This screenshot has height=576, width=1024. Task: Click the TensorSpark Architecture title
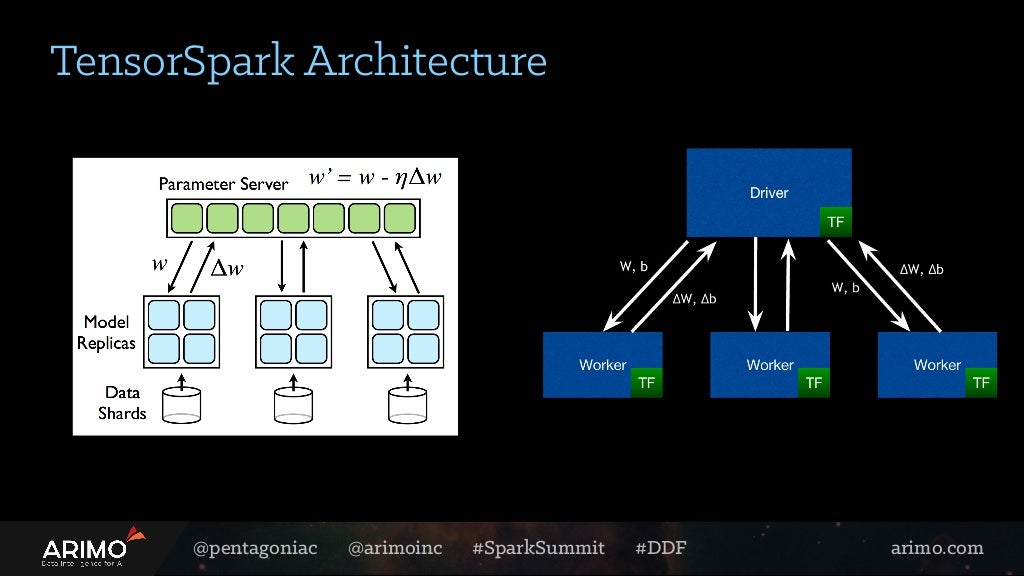pos(298,61)
